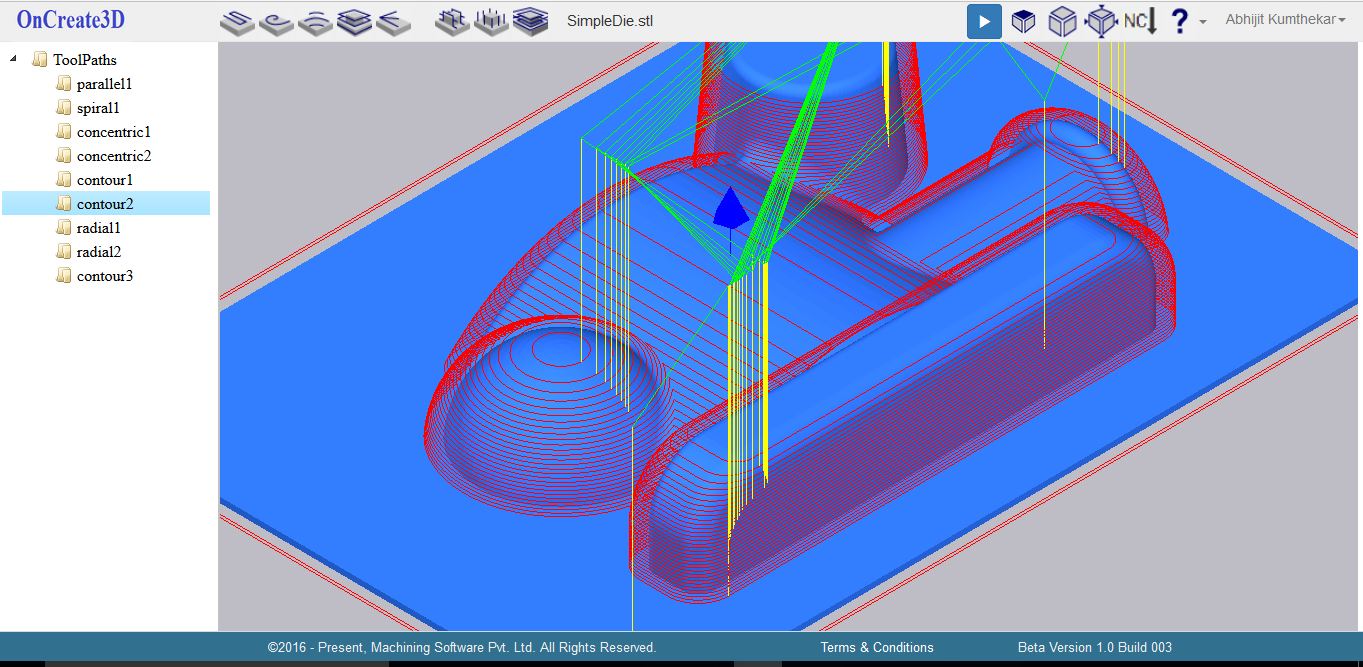Select the concentric toolpath tool
Image resolution: width=1363 pixels, height=667 pixels.
tap(315, 21)
